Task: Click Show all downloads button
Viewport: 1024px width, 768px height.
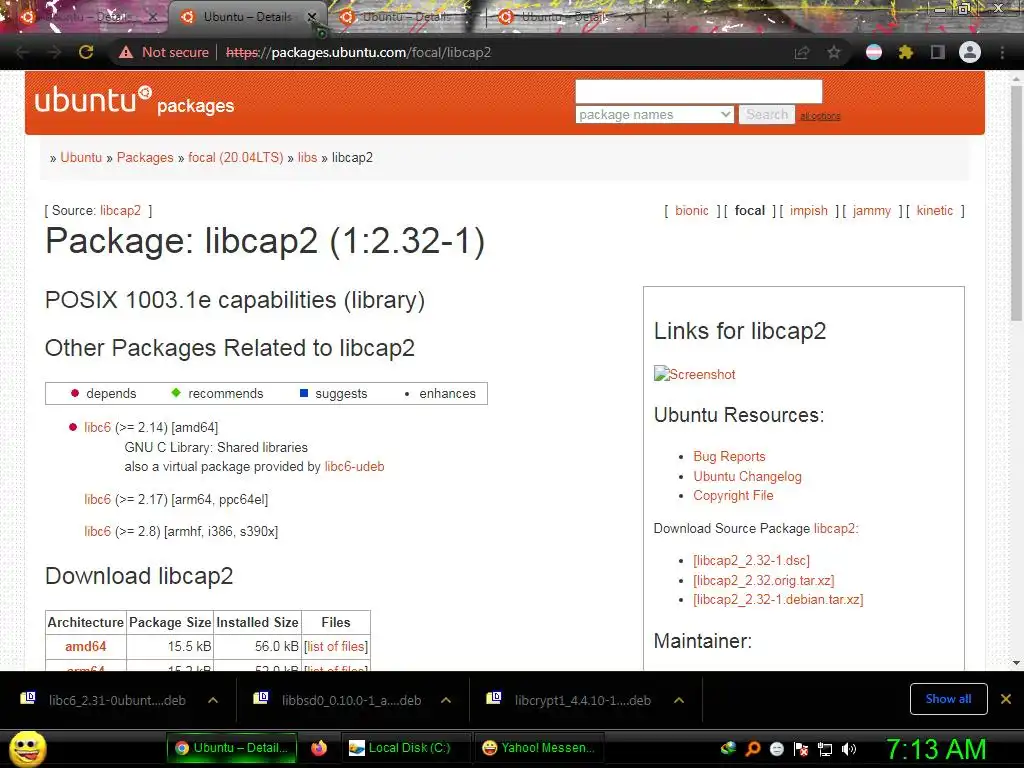Action: coord(948,699)
